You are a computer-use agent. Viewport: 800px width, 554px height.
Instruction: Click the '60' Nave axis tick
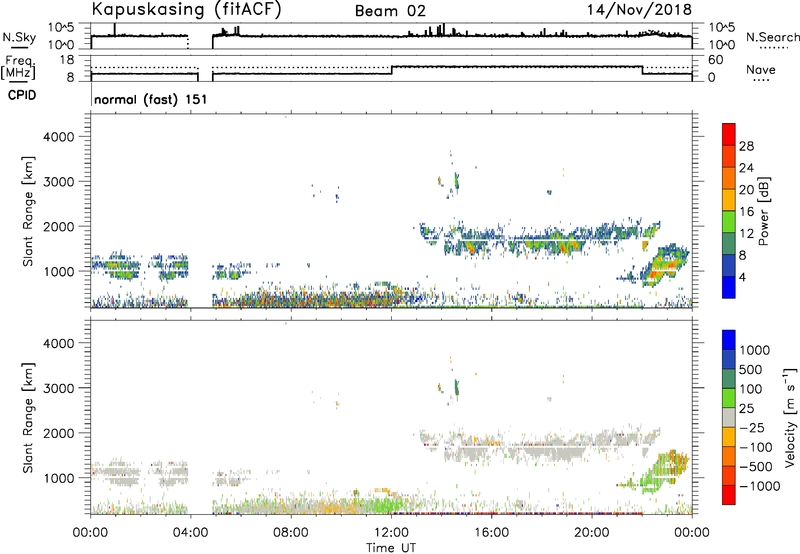click(715, 60)
